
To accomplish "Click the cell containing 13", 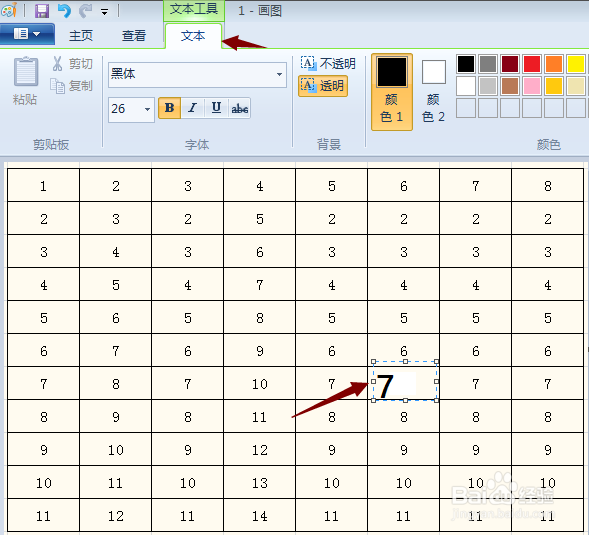I will pyautogui.click(x=260, y=482).
